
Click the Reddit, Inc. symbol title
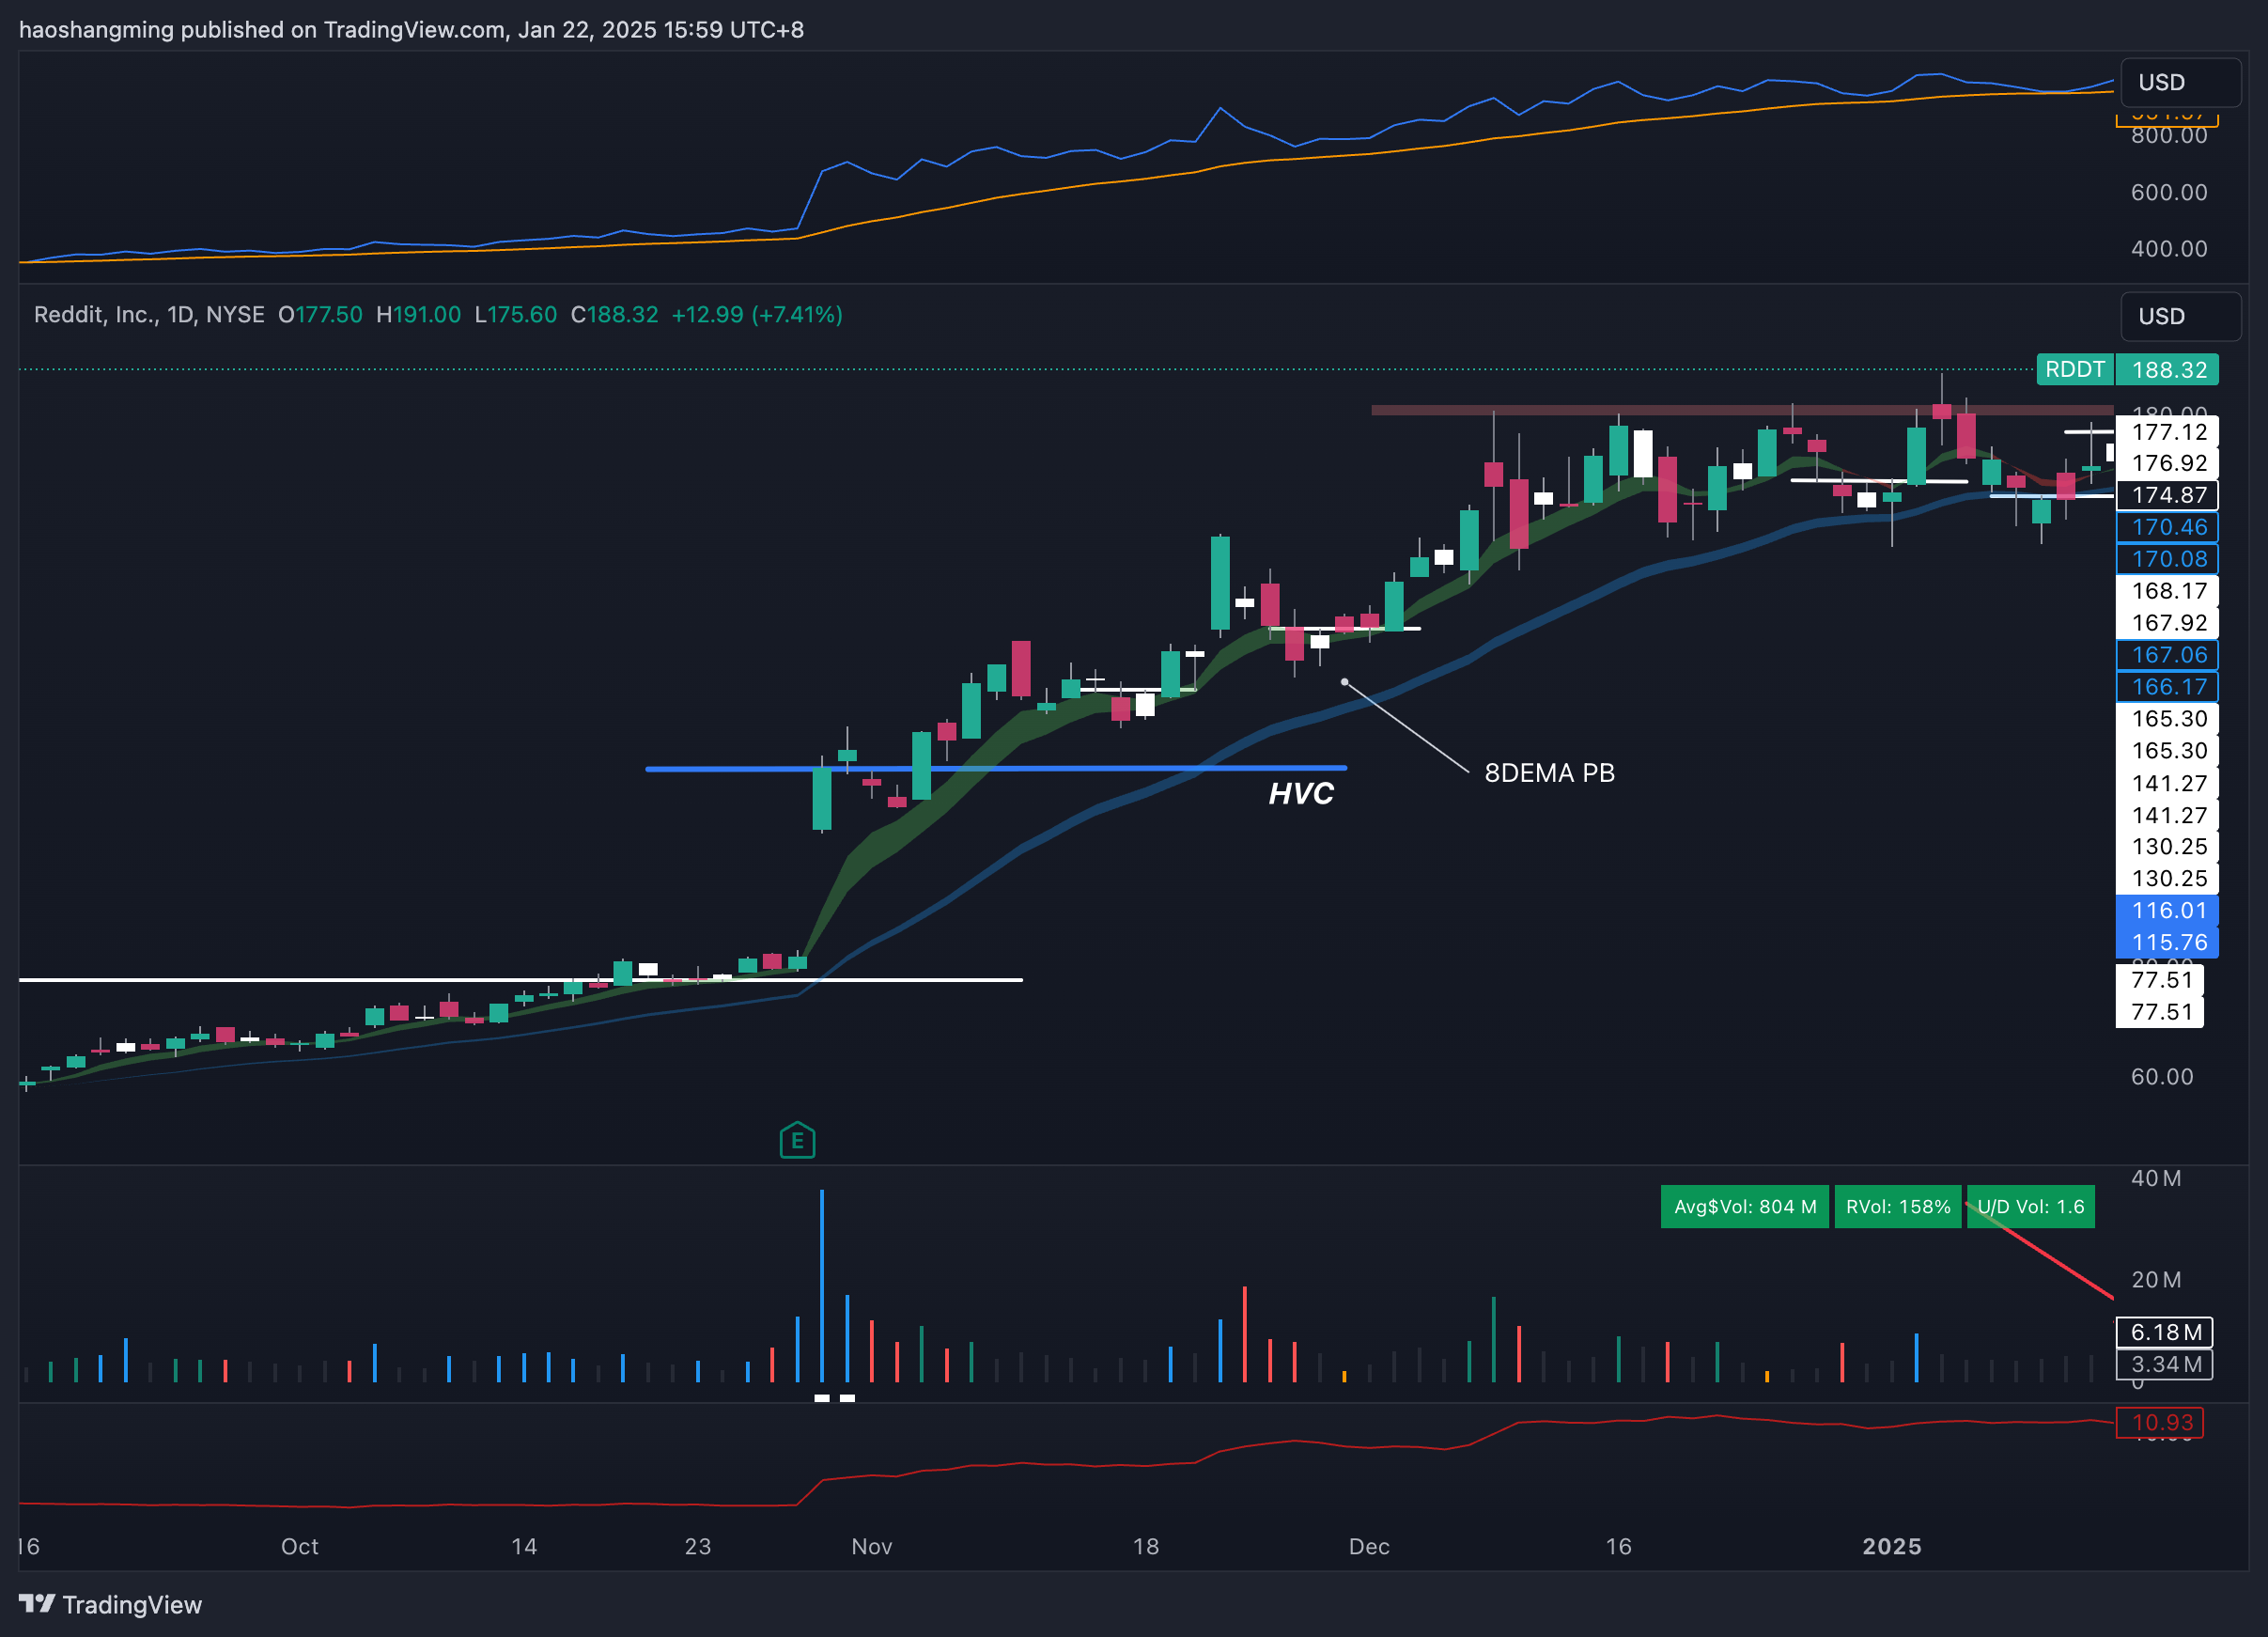[x=96, y=314]
